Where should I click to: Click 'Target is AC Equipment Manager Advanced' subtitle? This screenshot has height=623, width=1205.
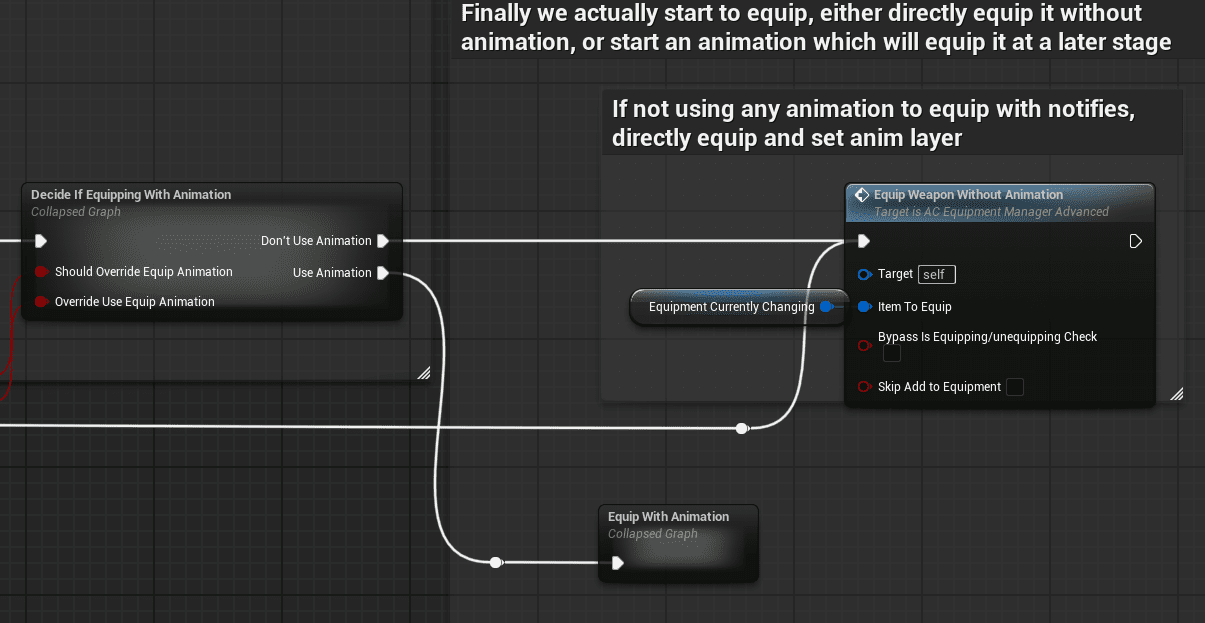pos(991,212)
